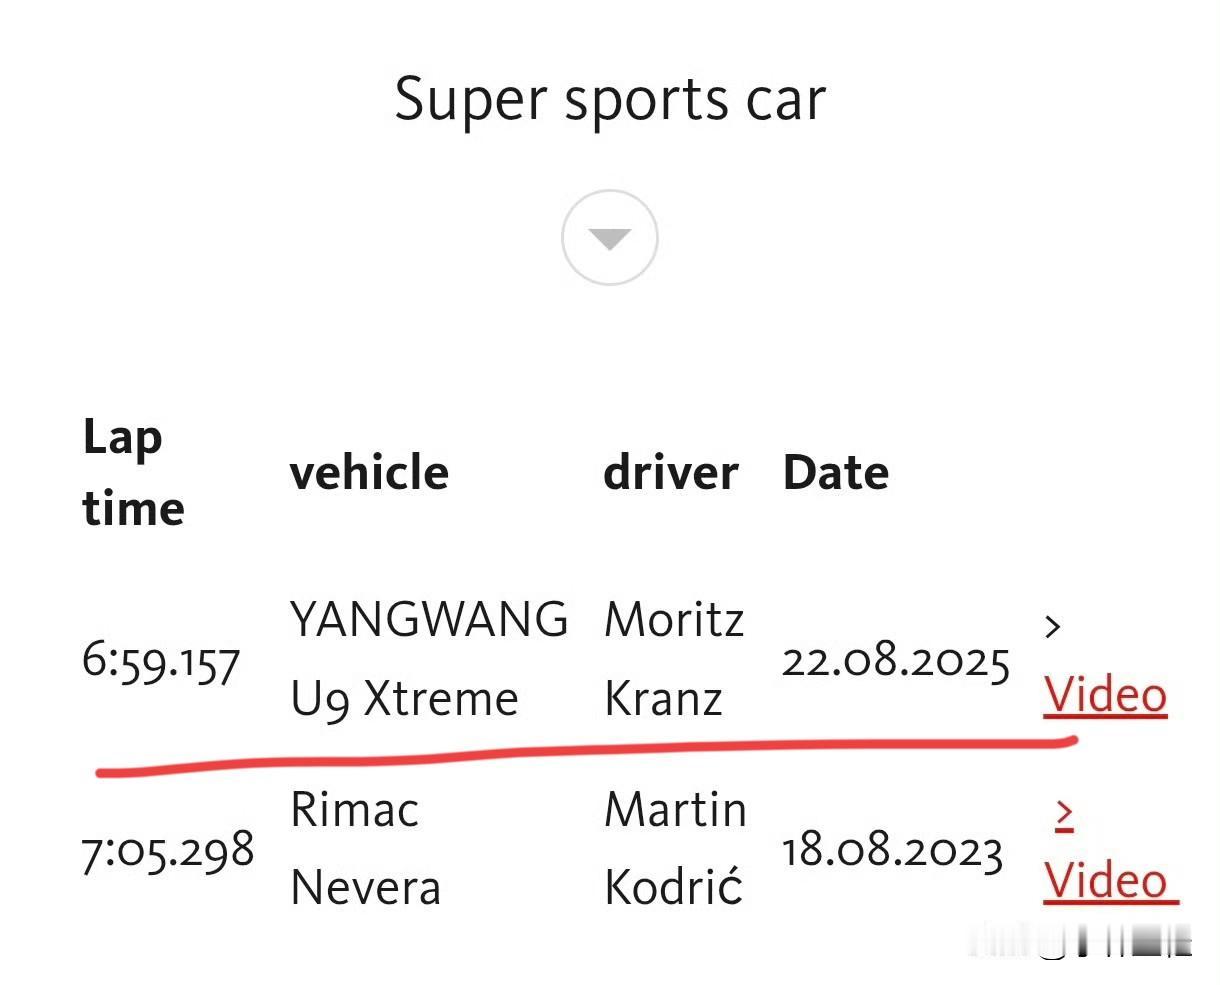
Task: Select the driver column header
Action: (x=671, y=473)
